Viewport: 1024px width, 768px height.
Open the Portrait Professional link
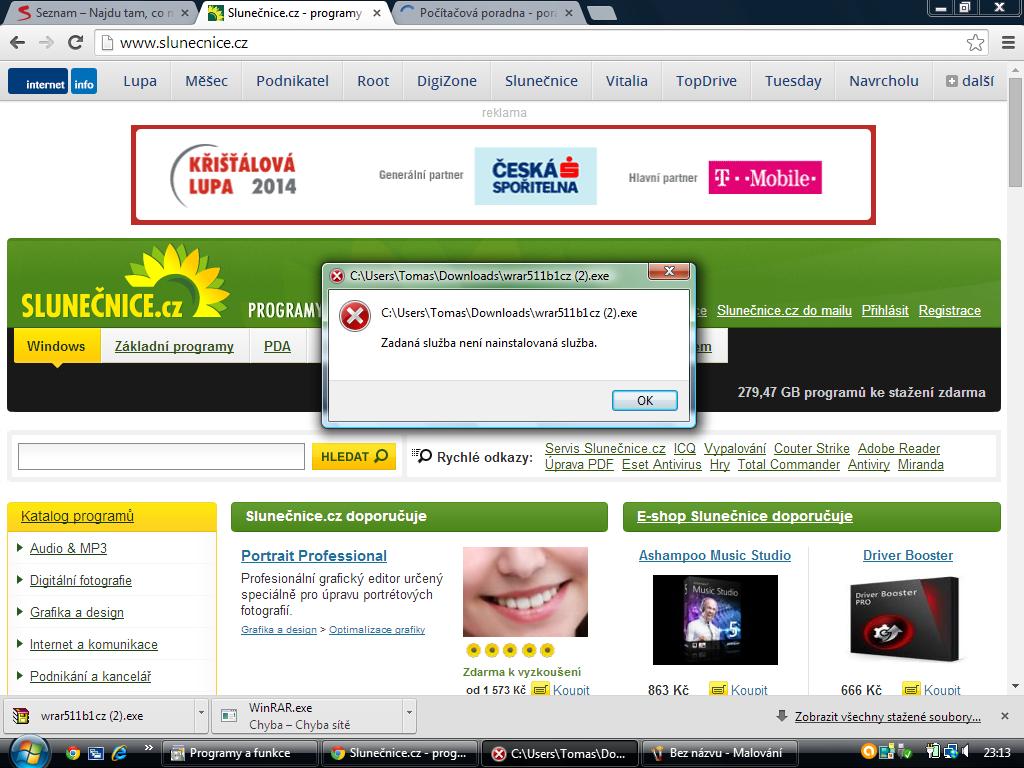[314, 556]
